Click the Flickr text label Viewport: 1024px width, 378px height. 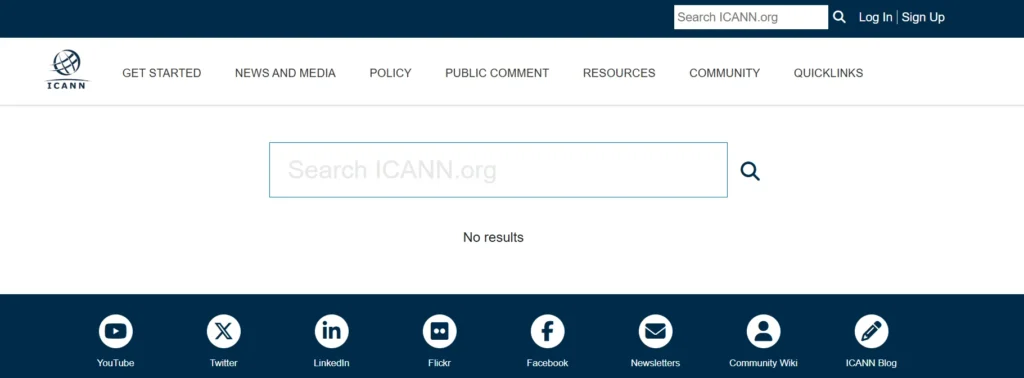[440, 363]
